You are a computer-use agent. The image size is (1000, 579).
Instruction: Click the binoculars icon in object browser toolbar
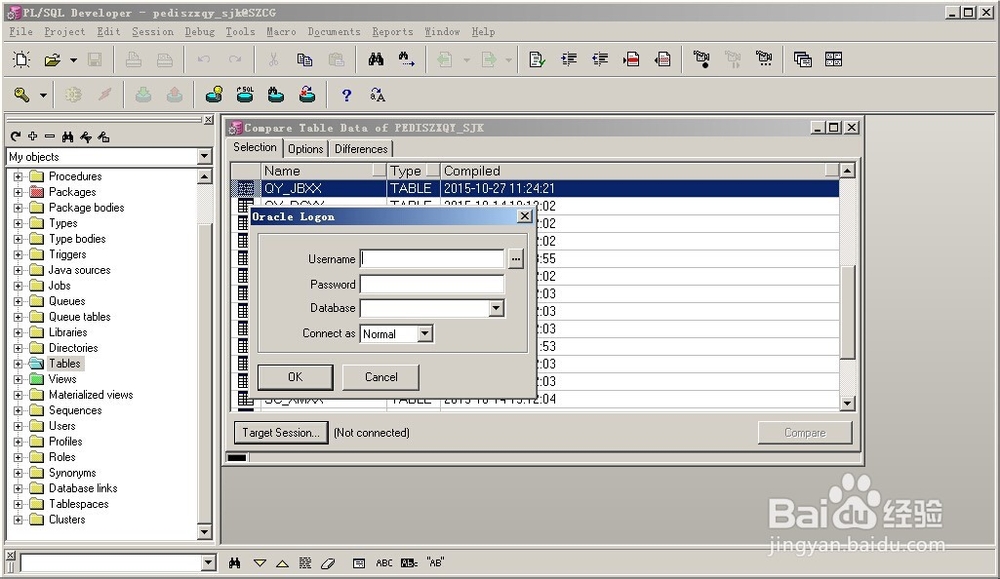click(68, 136)
